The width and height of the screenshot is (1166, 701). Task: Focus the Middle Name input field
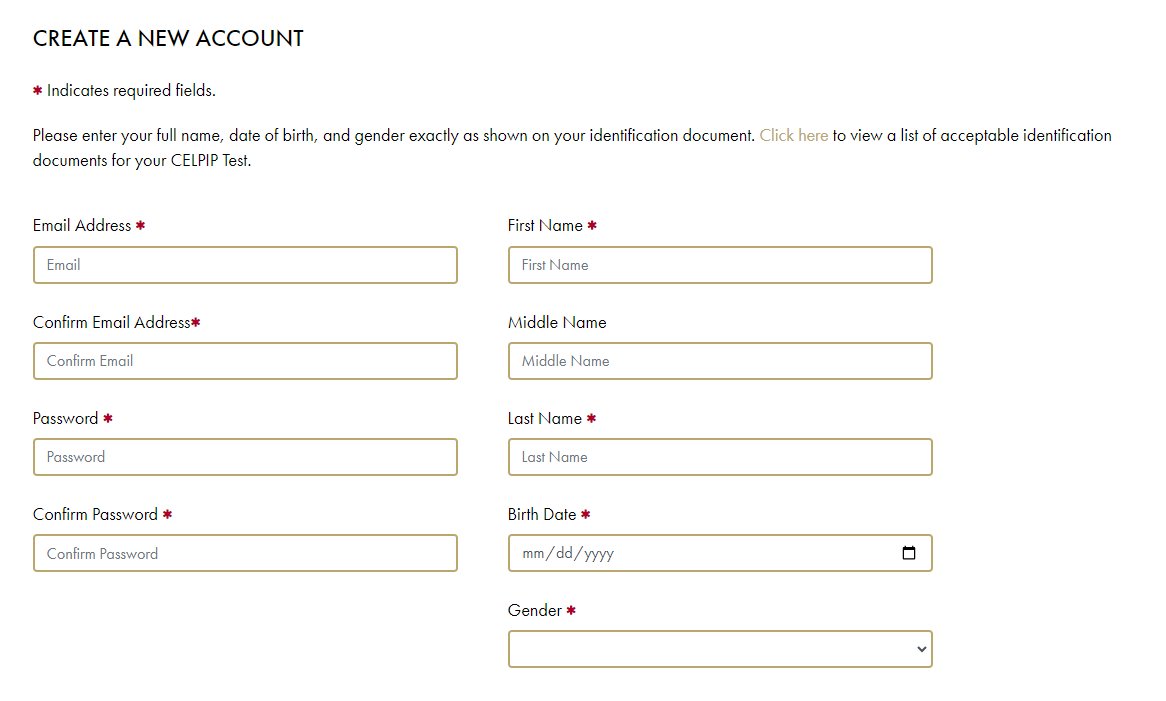coord(720,361)
